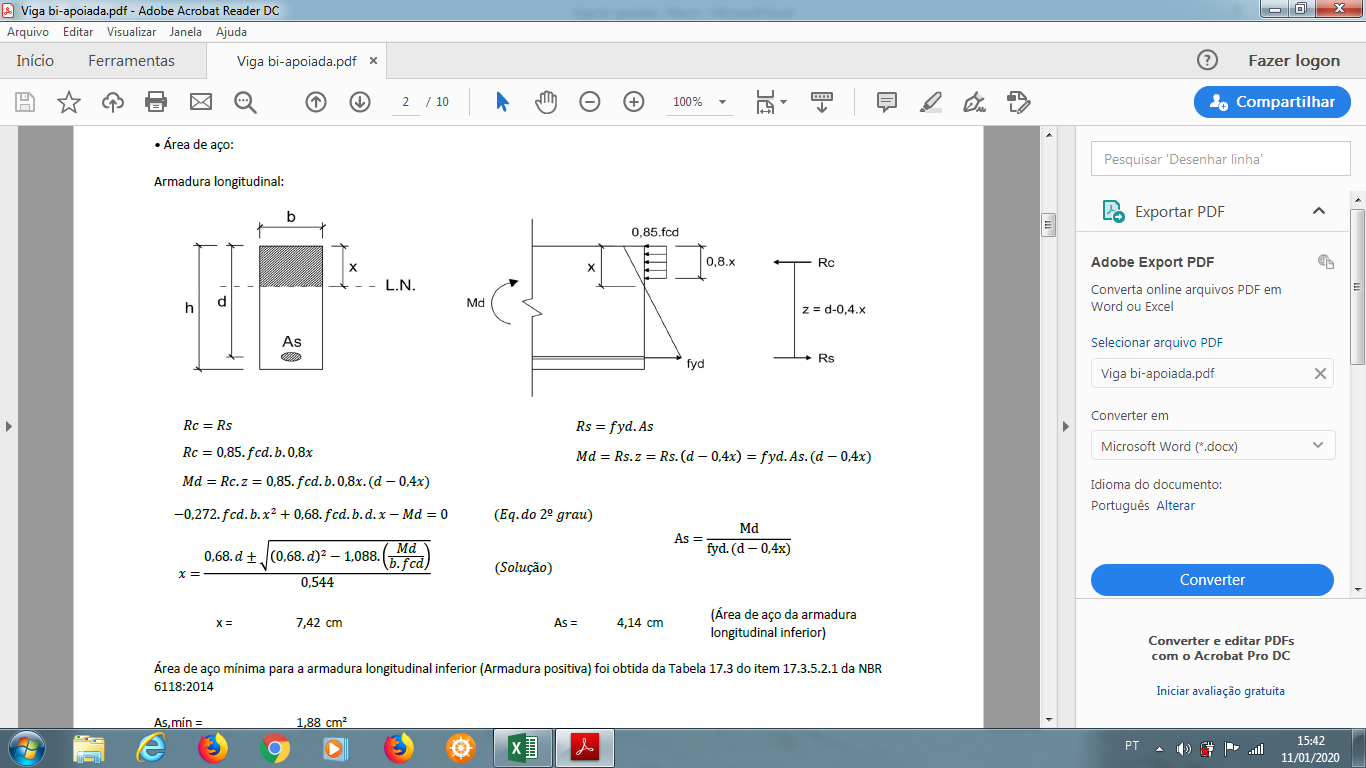This screenshot has height=768, width=1366.
Task: Select the Viga bi-apoiada.pdf tab
Action: (297, 61)
